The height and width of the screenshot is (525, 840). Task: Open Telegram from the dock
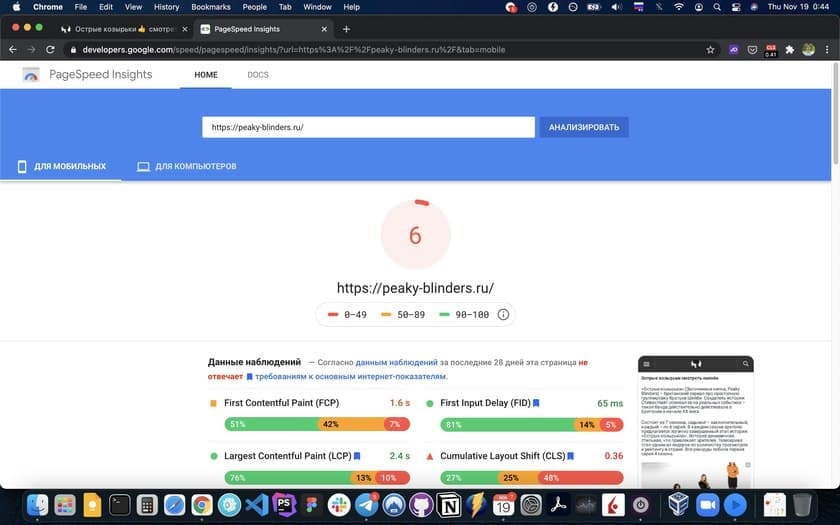pyautogui.click(x=367, y=505)
